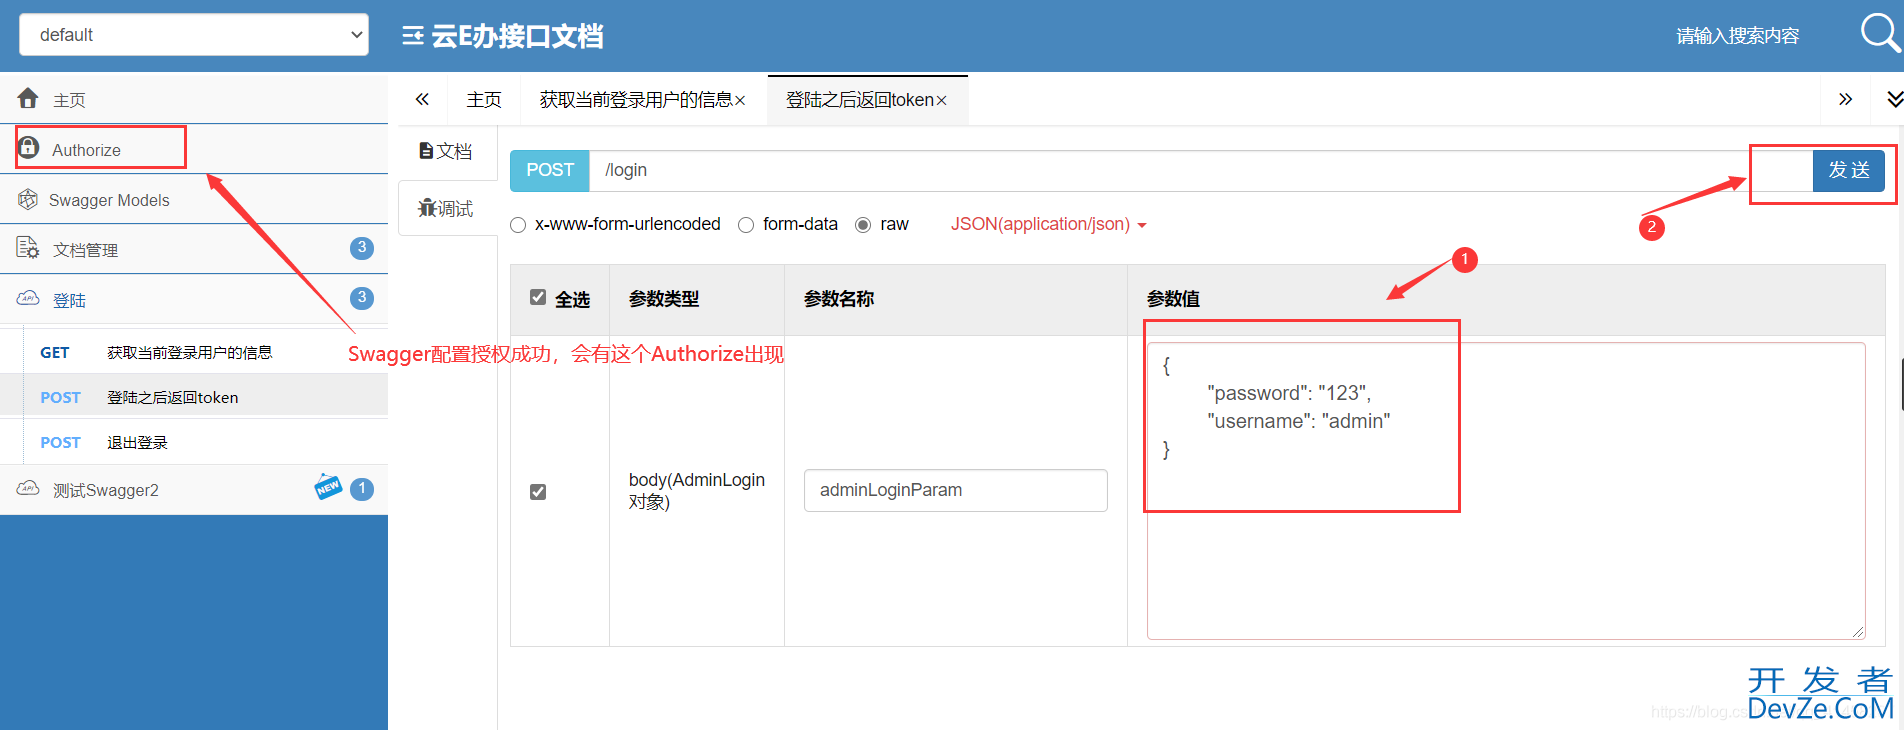Click the 文档管理 document icon
Screen dimensions: 1904x730
(x=28, y=248)
